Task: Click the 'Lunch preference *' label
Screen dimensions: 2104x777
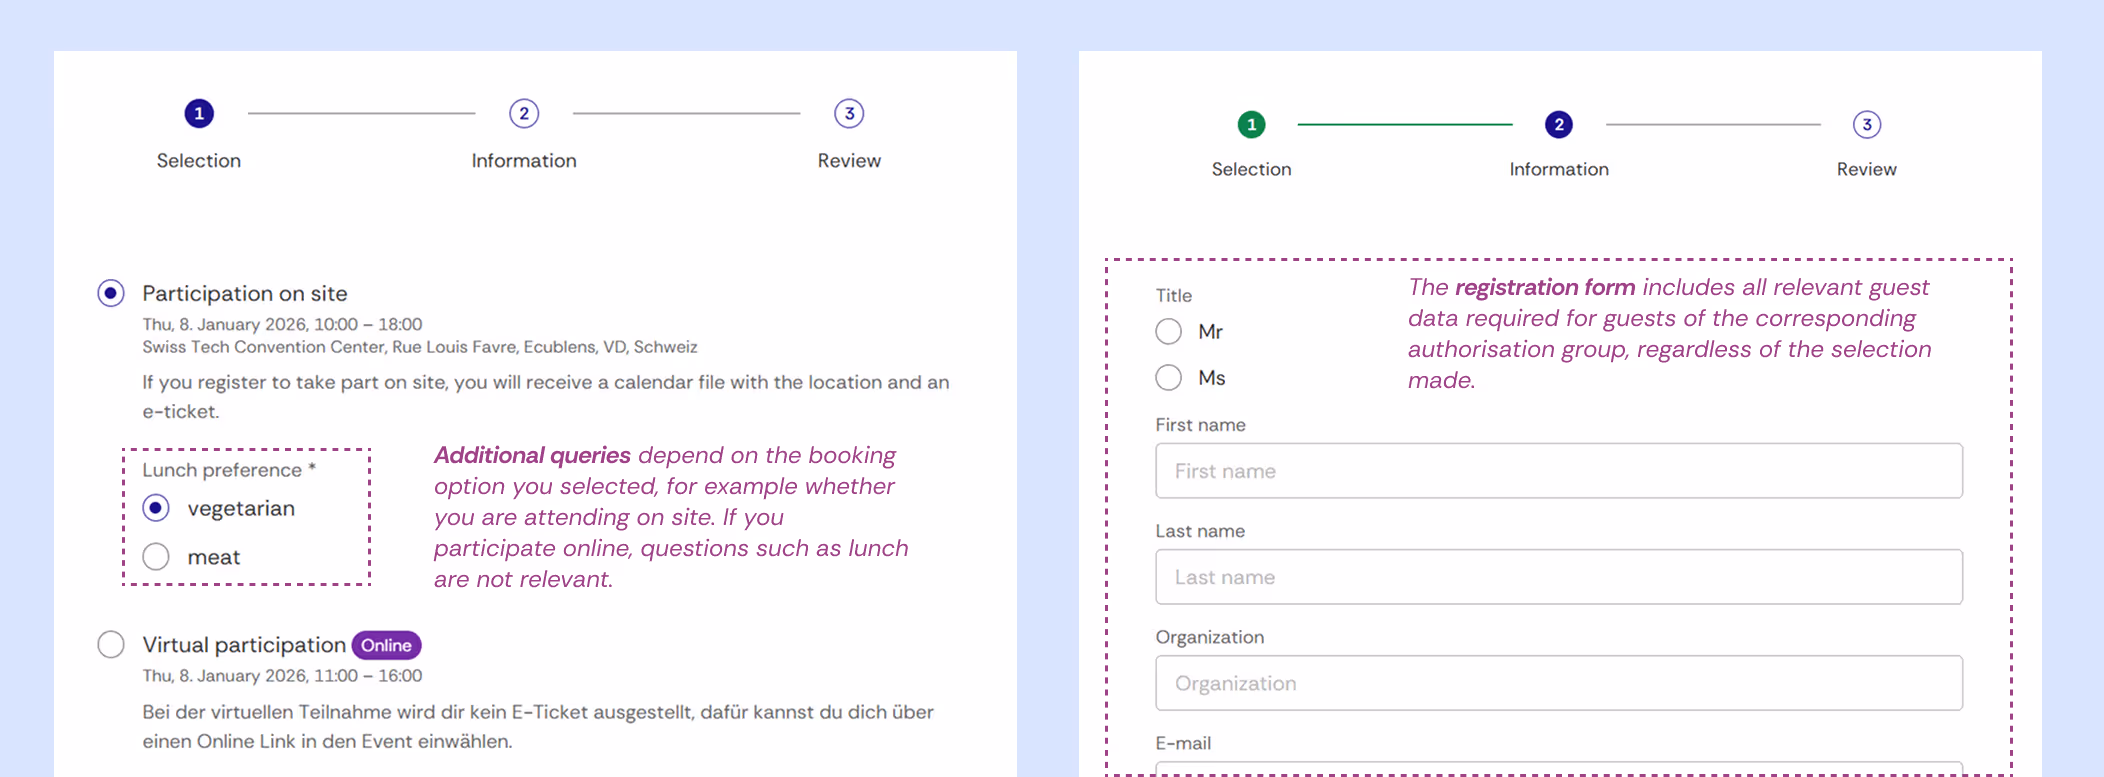Action: pos(229,470)
